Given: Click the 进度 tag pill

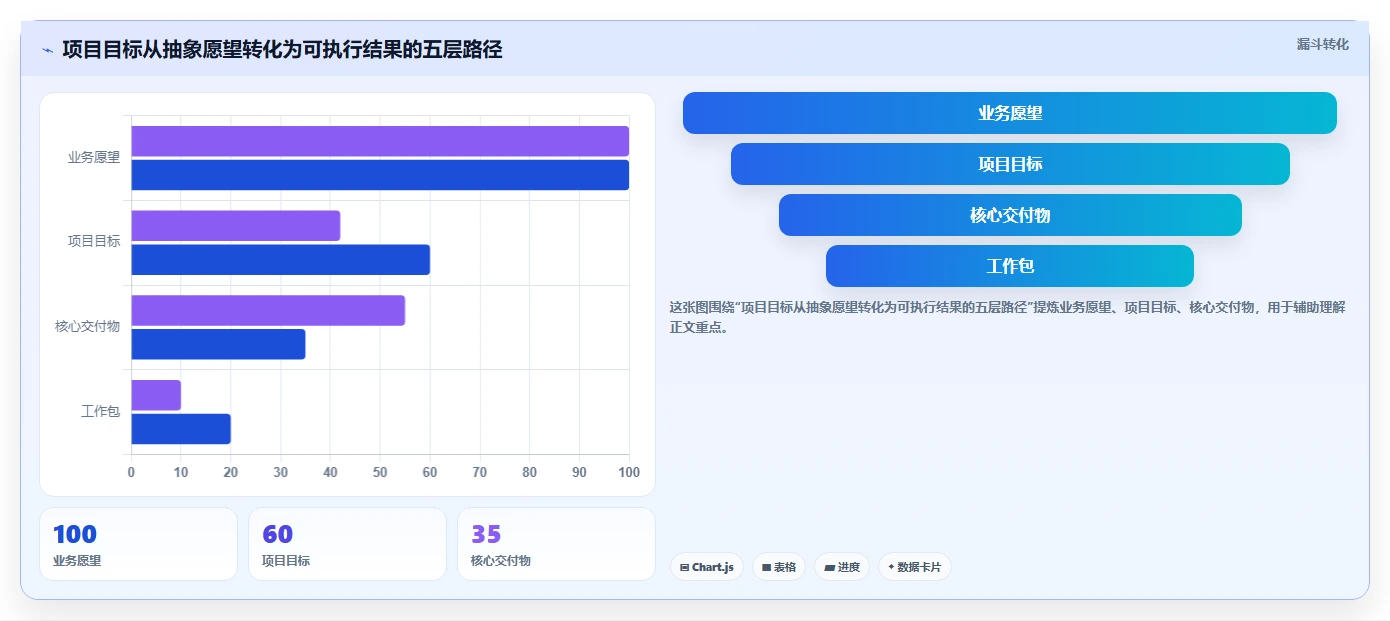Looking at the screenshot, I should coord(842,567).
